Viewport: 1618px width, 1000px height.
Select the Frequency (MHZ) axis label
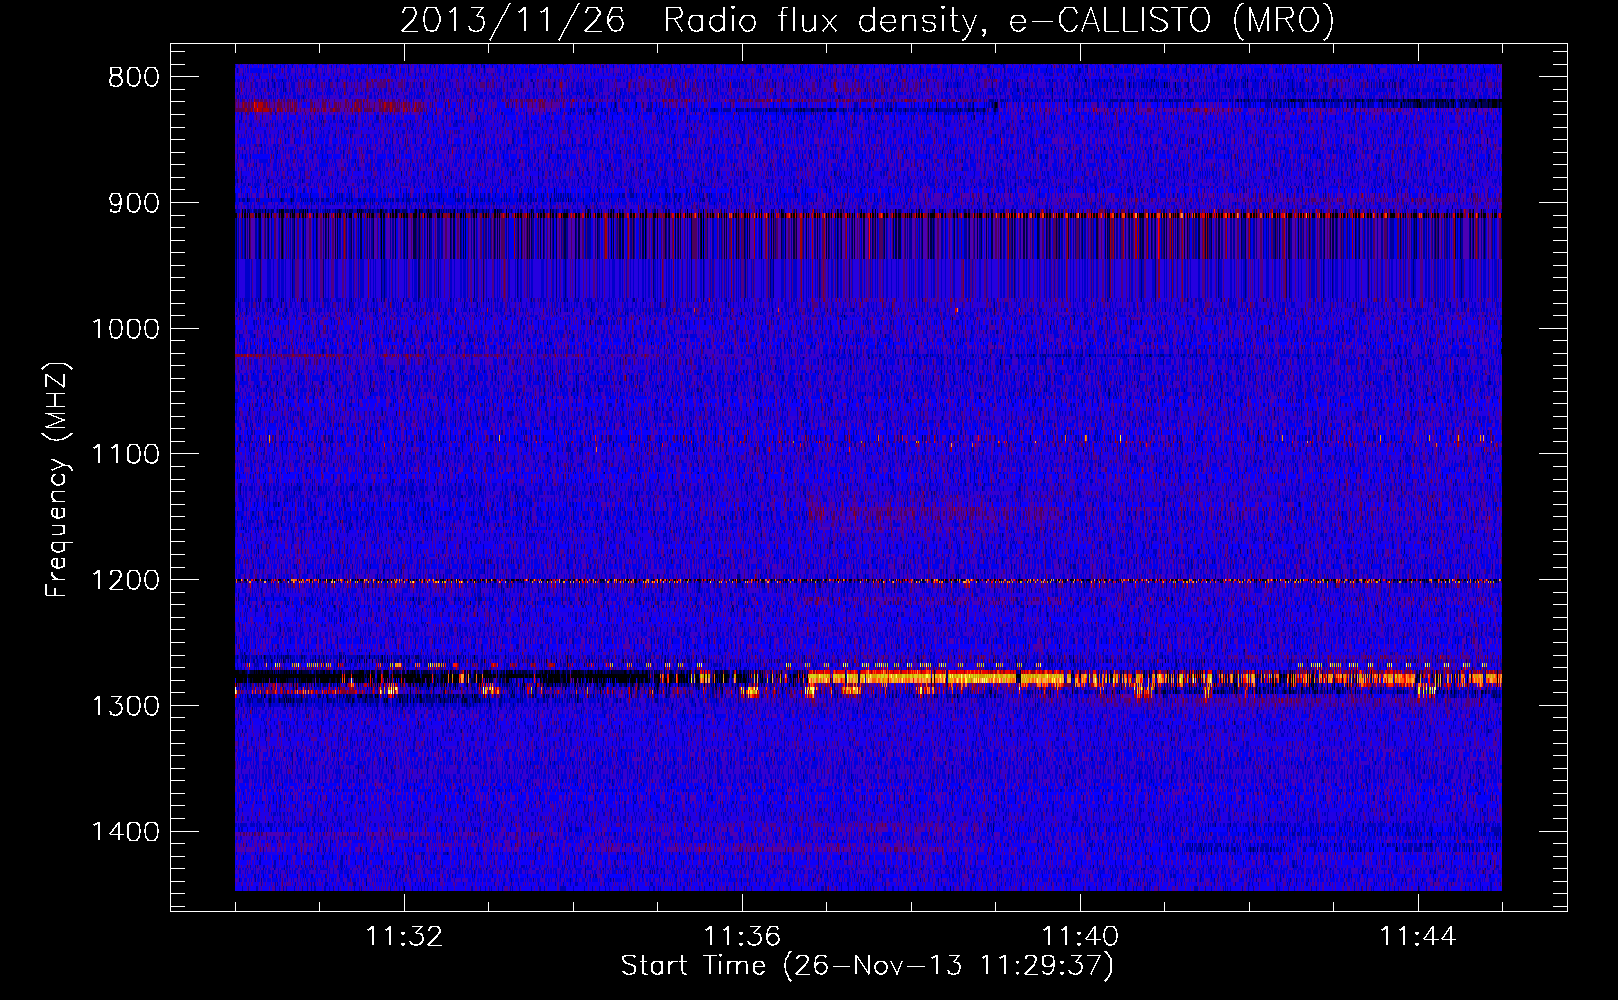[x=58, y=480]
